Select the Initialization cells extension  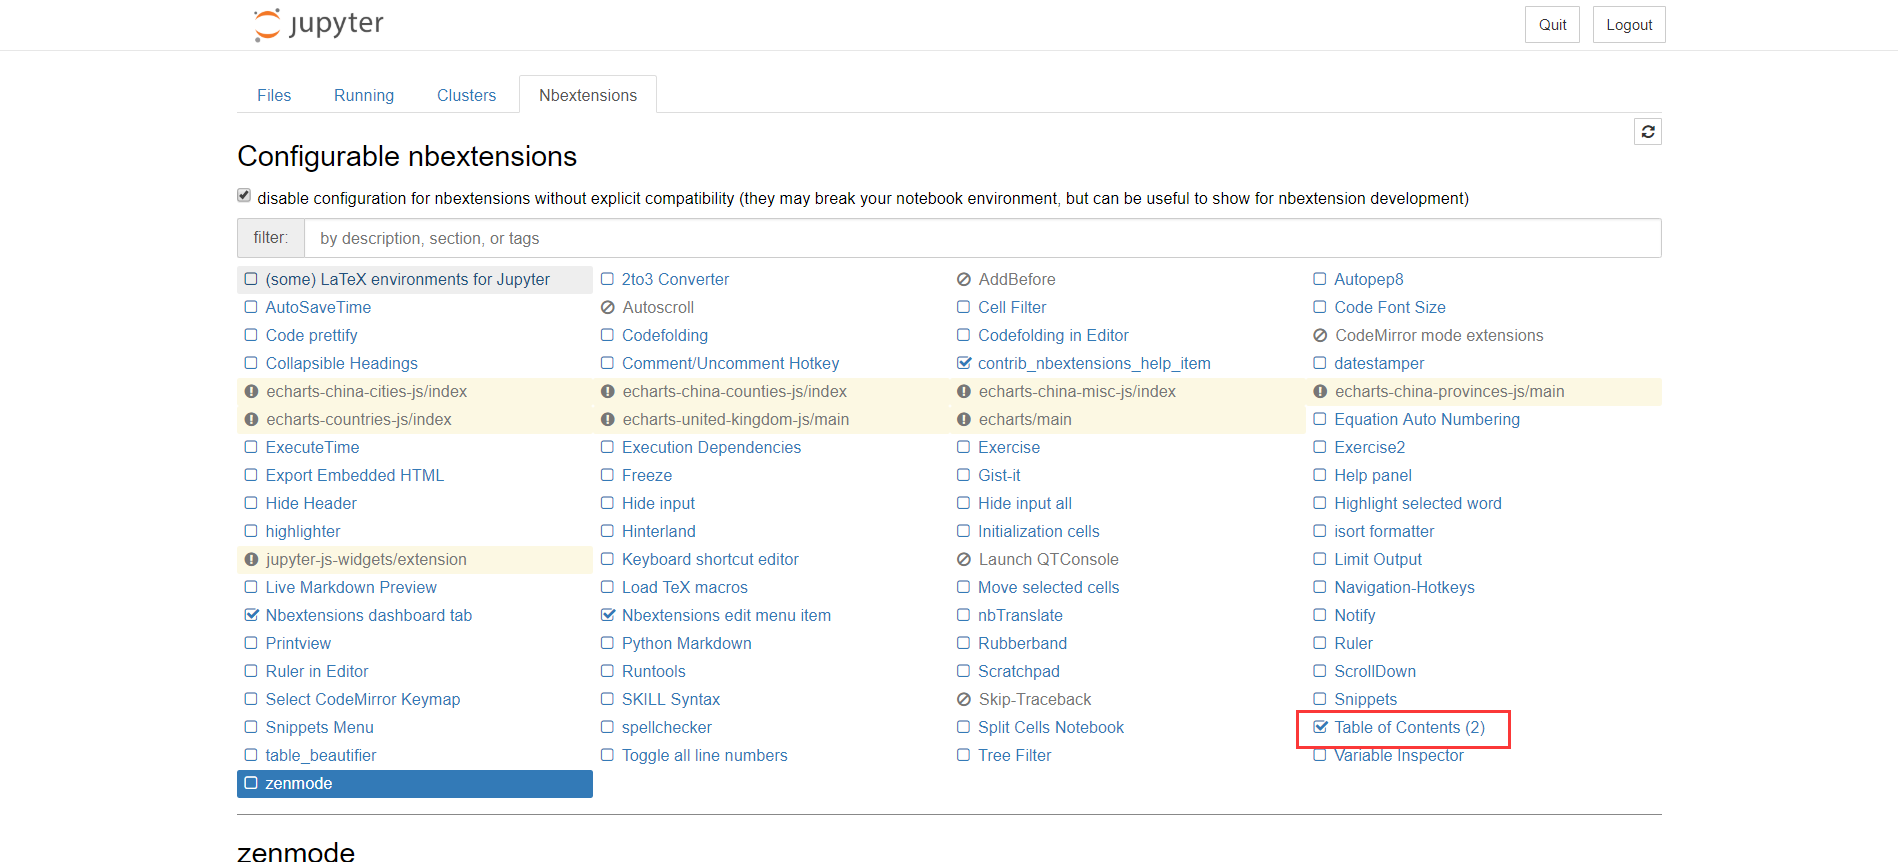tap(1039, 532)
